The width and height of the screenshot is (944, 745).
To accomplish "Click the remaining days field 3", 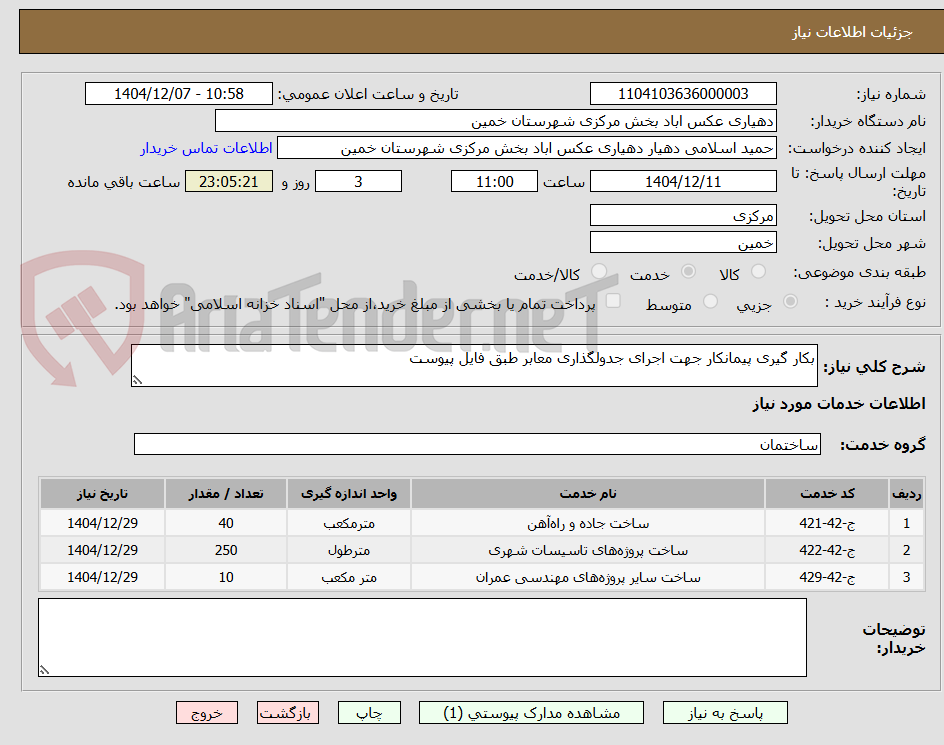I will [x=358, y=181].
